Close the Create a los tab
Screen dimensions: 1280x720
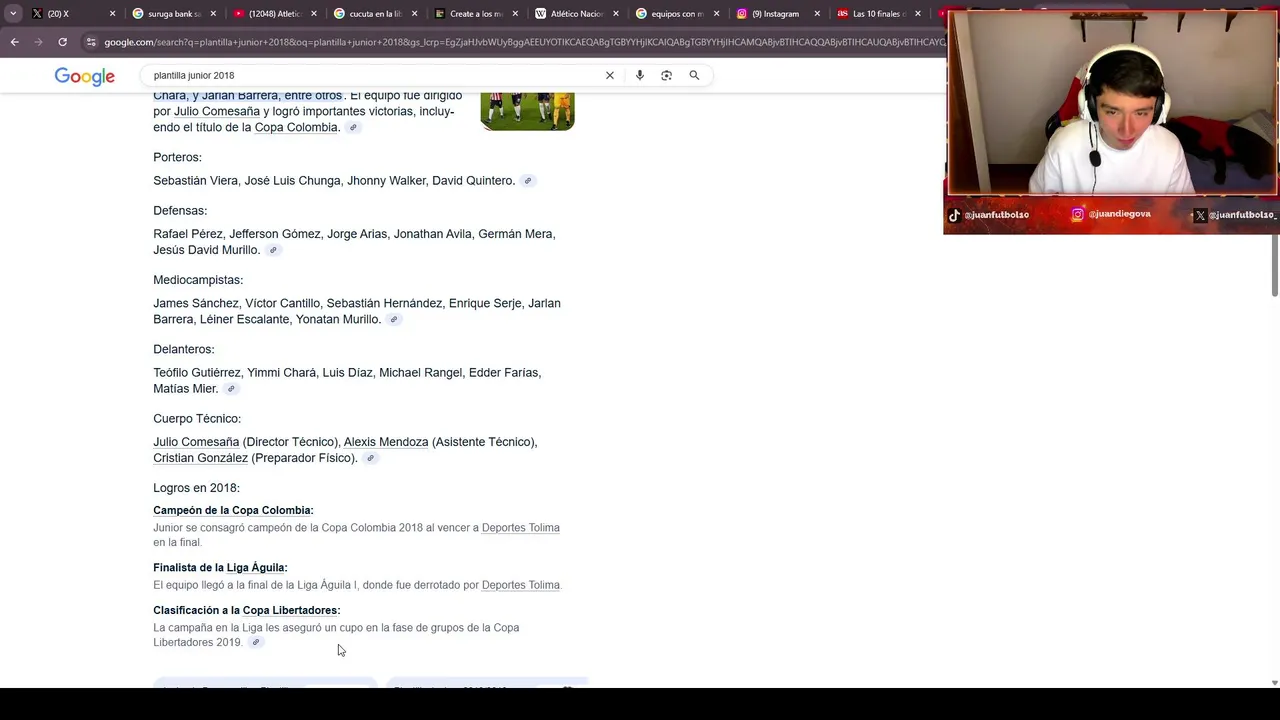pos(515,14)
